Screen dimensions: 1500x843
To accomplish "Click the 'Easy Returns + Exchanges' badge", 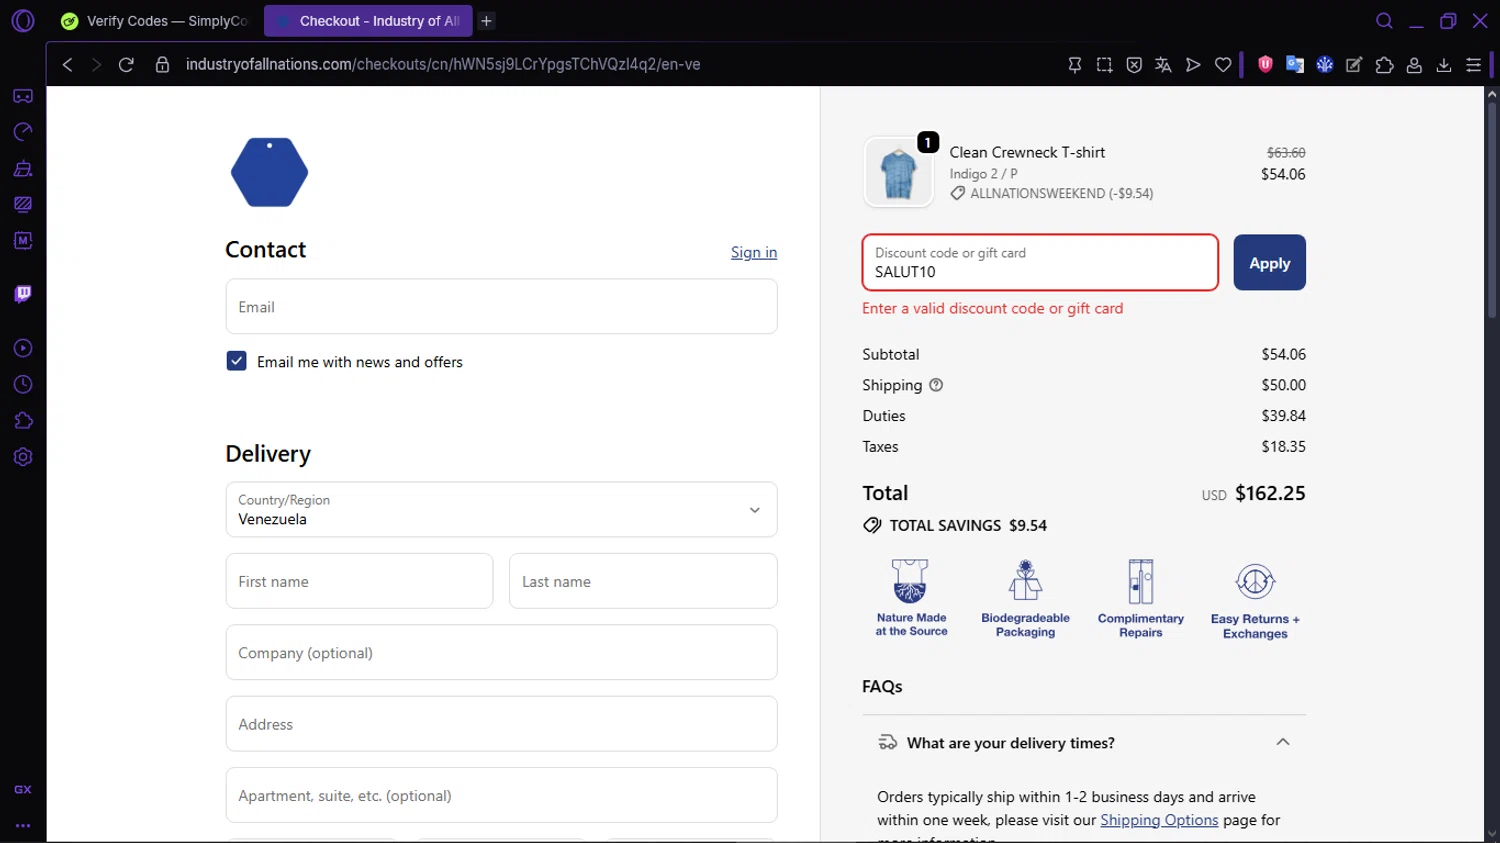I will click(x=1255, y=600).
